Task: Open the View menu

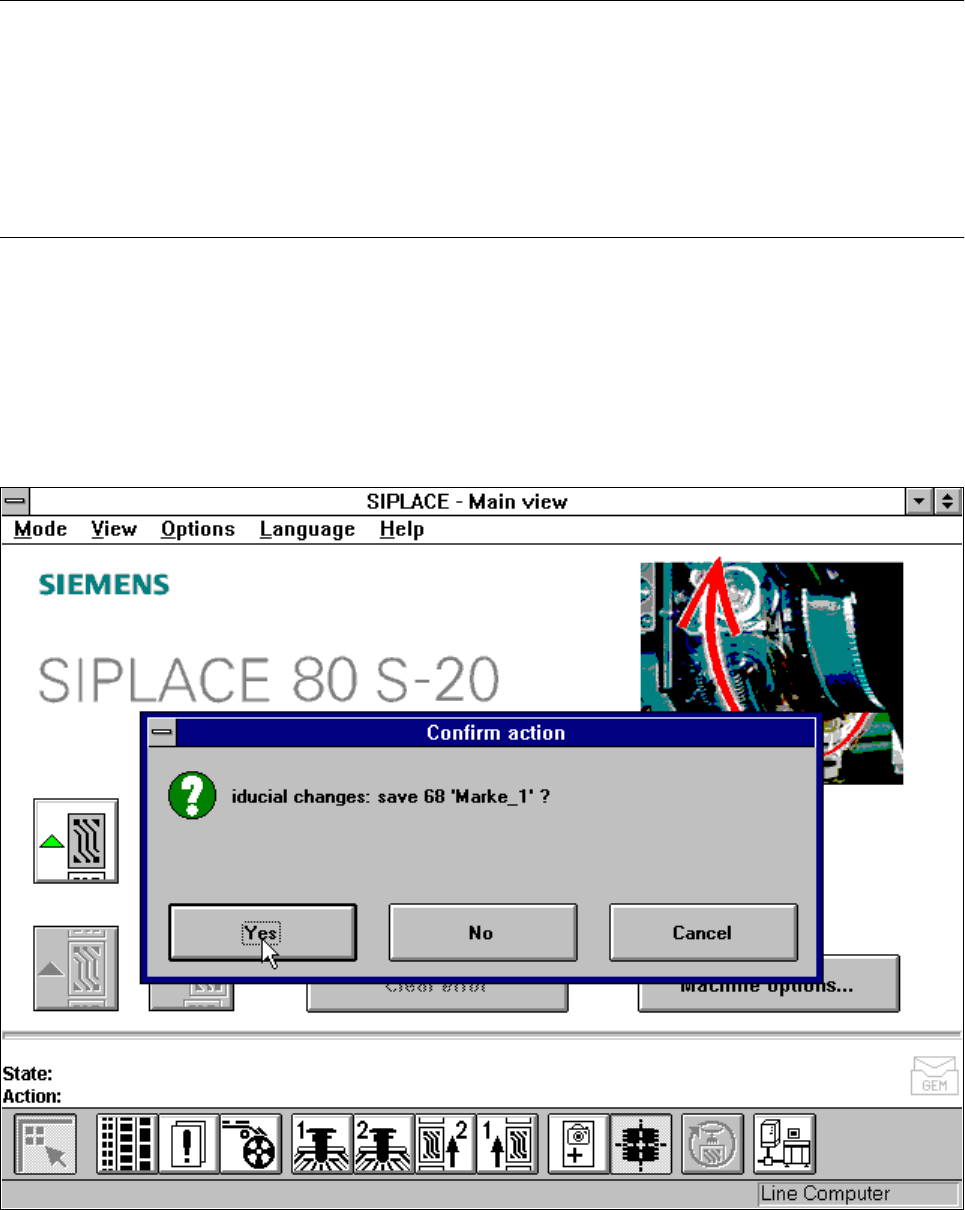Action: coord(114,529)
